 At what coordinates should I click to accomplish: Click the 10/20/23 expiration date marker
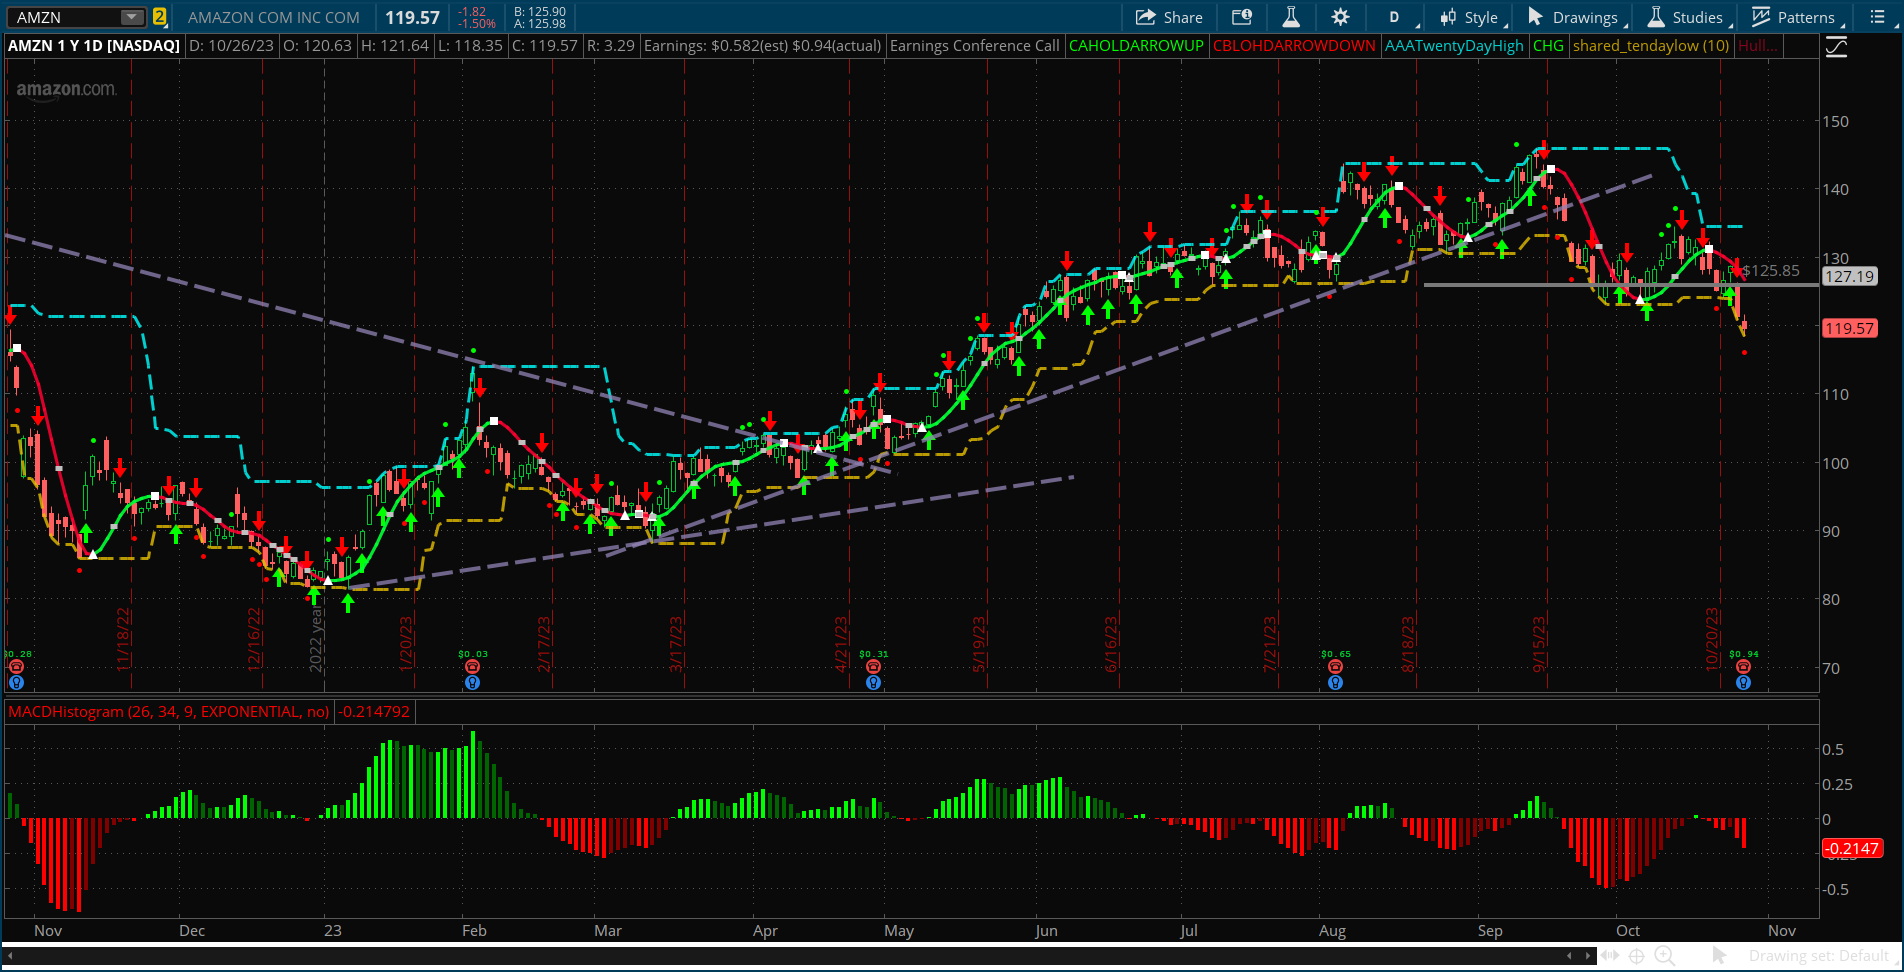pos(1712,638)
